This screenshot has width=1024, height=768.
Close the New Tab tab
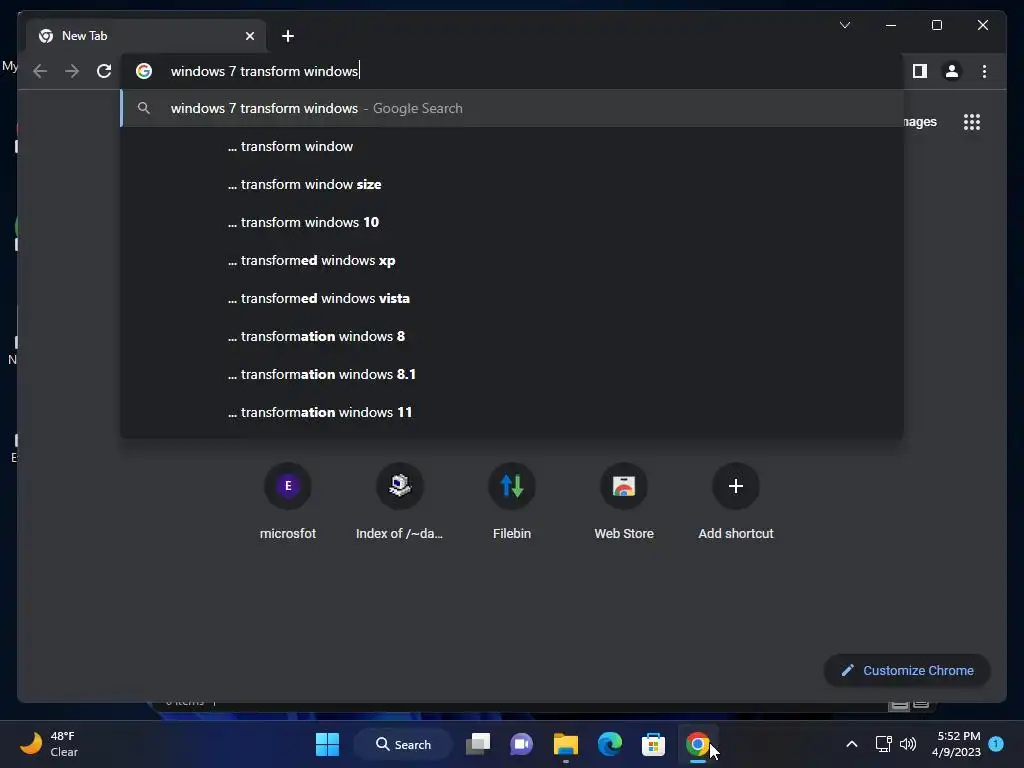tap(249, 36)
